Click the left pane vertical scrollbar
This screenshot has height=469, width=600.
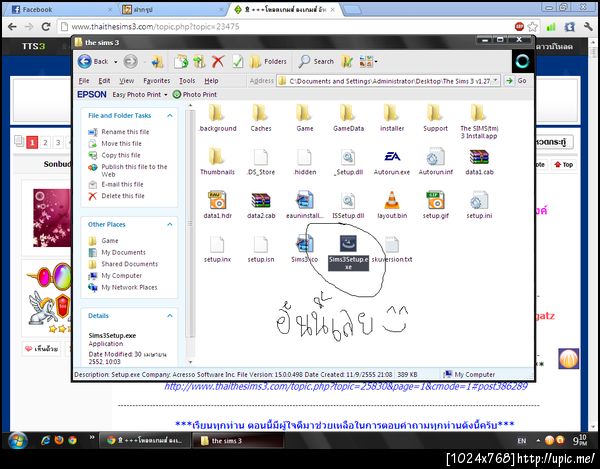[x=190, y=224]
